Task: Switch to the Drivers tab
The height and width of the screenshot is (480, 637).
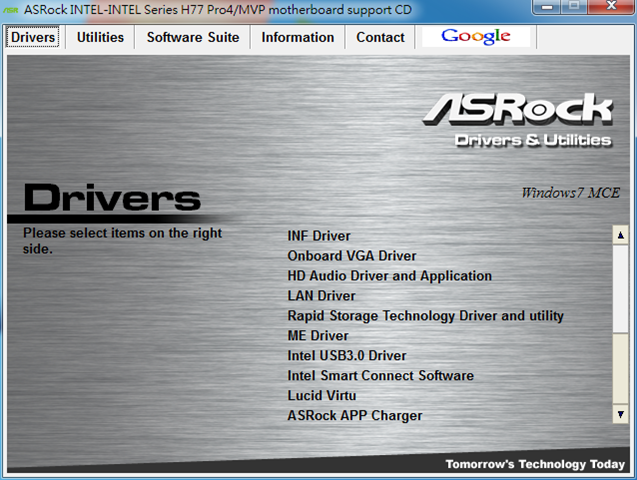Action: click(x=32, y=37)
